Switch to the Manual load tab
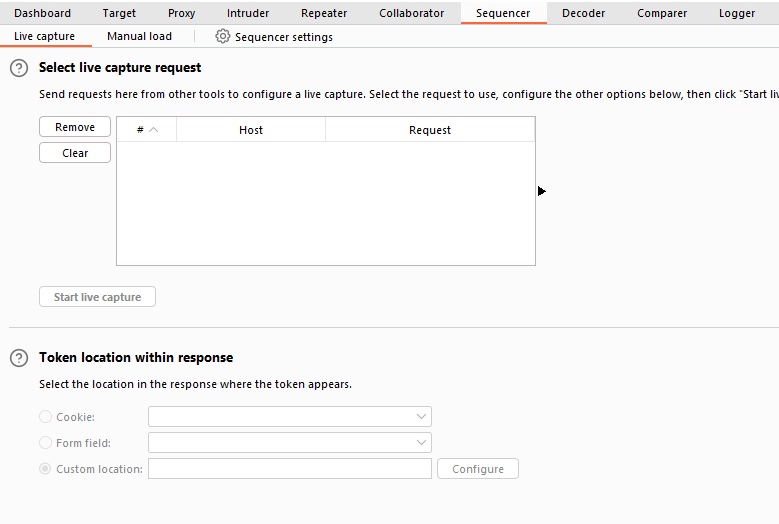 [x=139, y=36]
